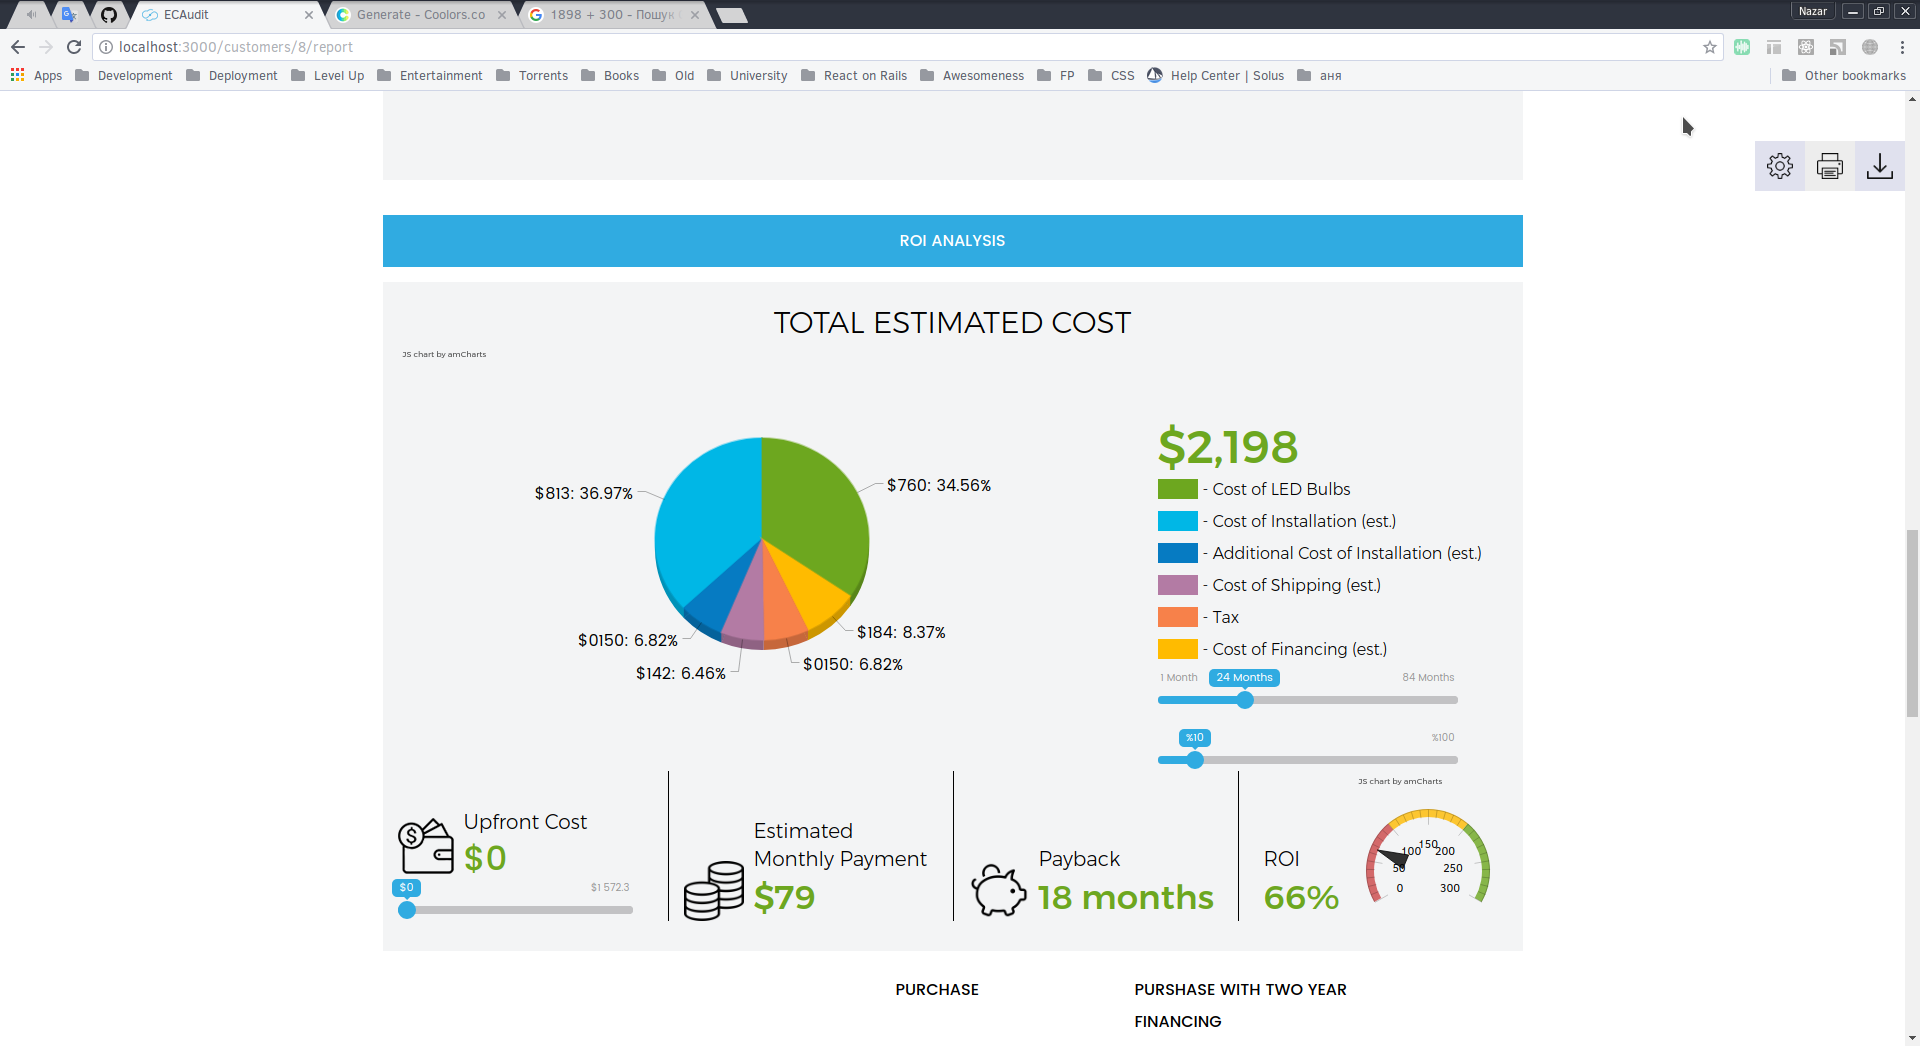Click the wallet Upfront Cost icon
Image resolution: width=1920 pixels, height=1046 pixels.
[426, 846]
